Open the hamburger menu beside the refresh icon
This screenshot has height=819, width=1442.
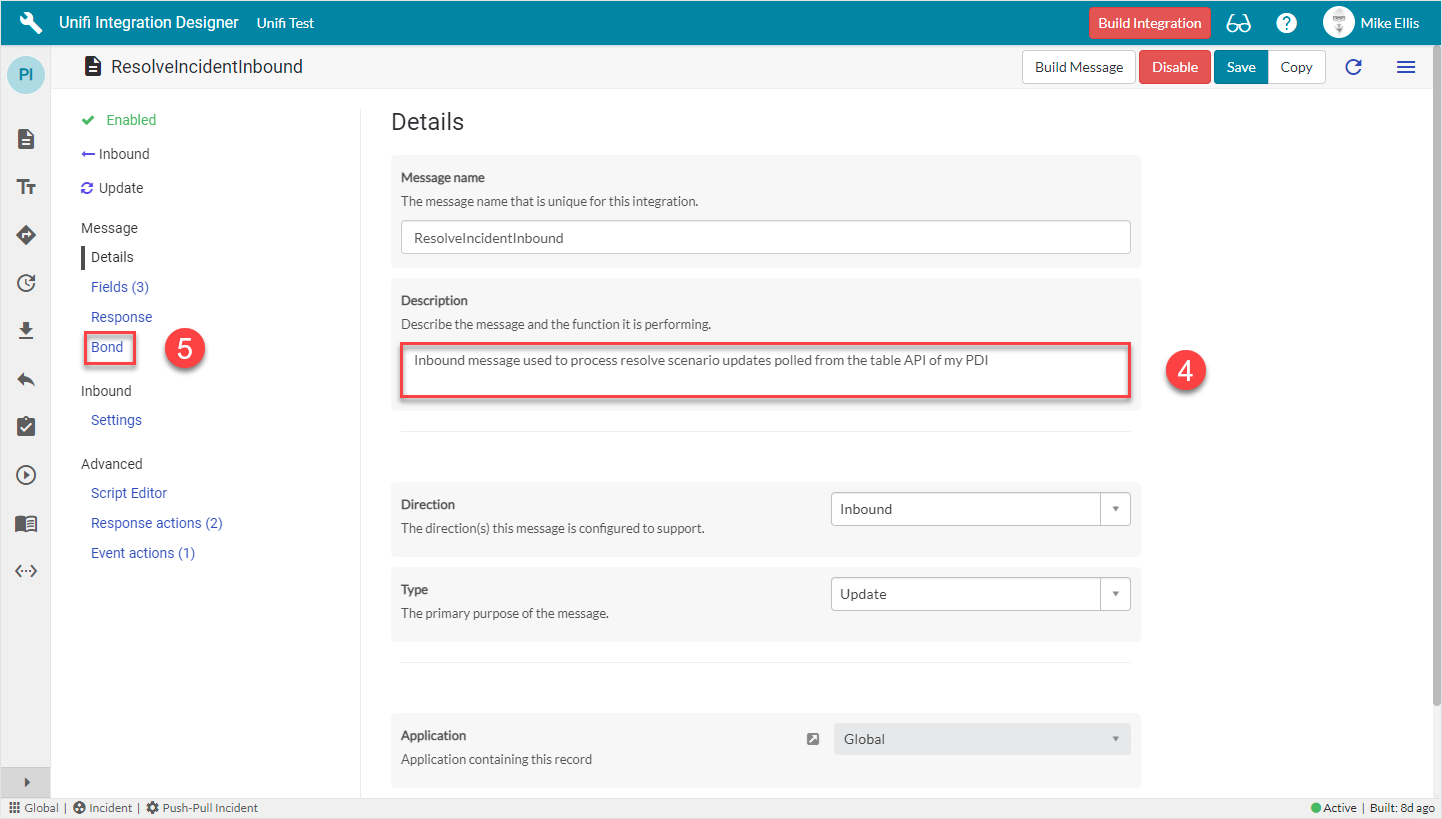point(1406,66)
